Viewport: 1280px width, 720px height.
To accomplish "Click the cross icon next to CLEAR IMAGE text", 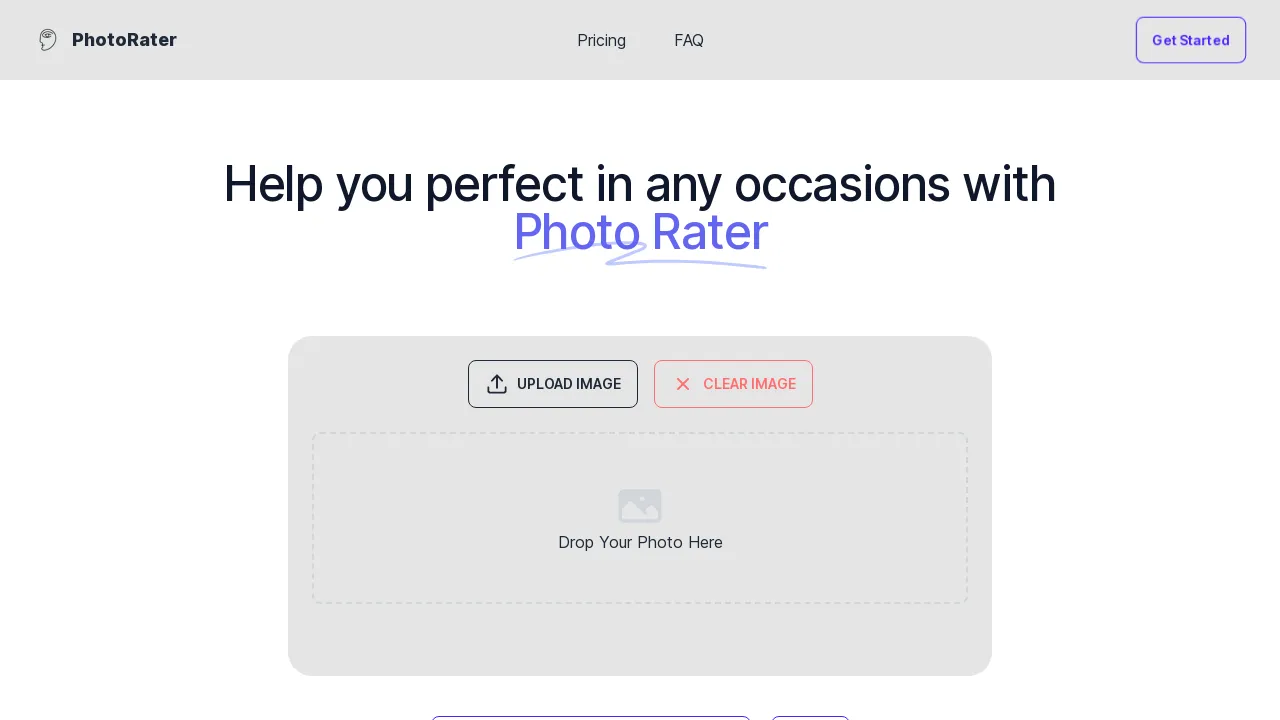I will point(683,384).
